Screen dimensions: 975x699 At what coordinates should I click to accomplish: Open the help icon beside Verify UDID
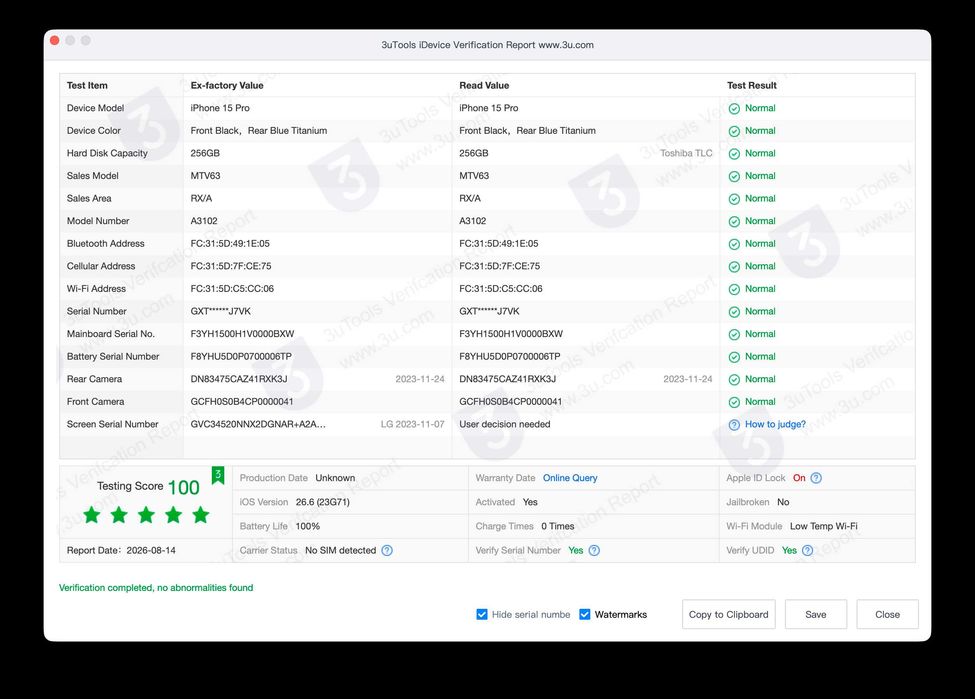click(807, 550)
